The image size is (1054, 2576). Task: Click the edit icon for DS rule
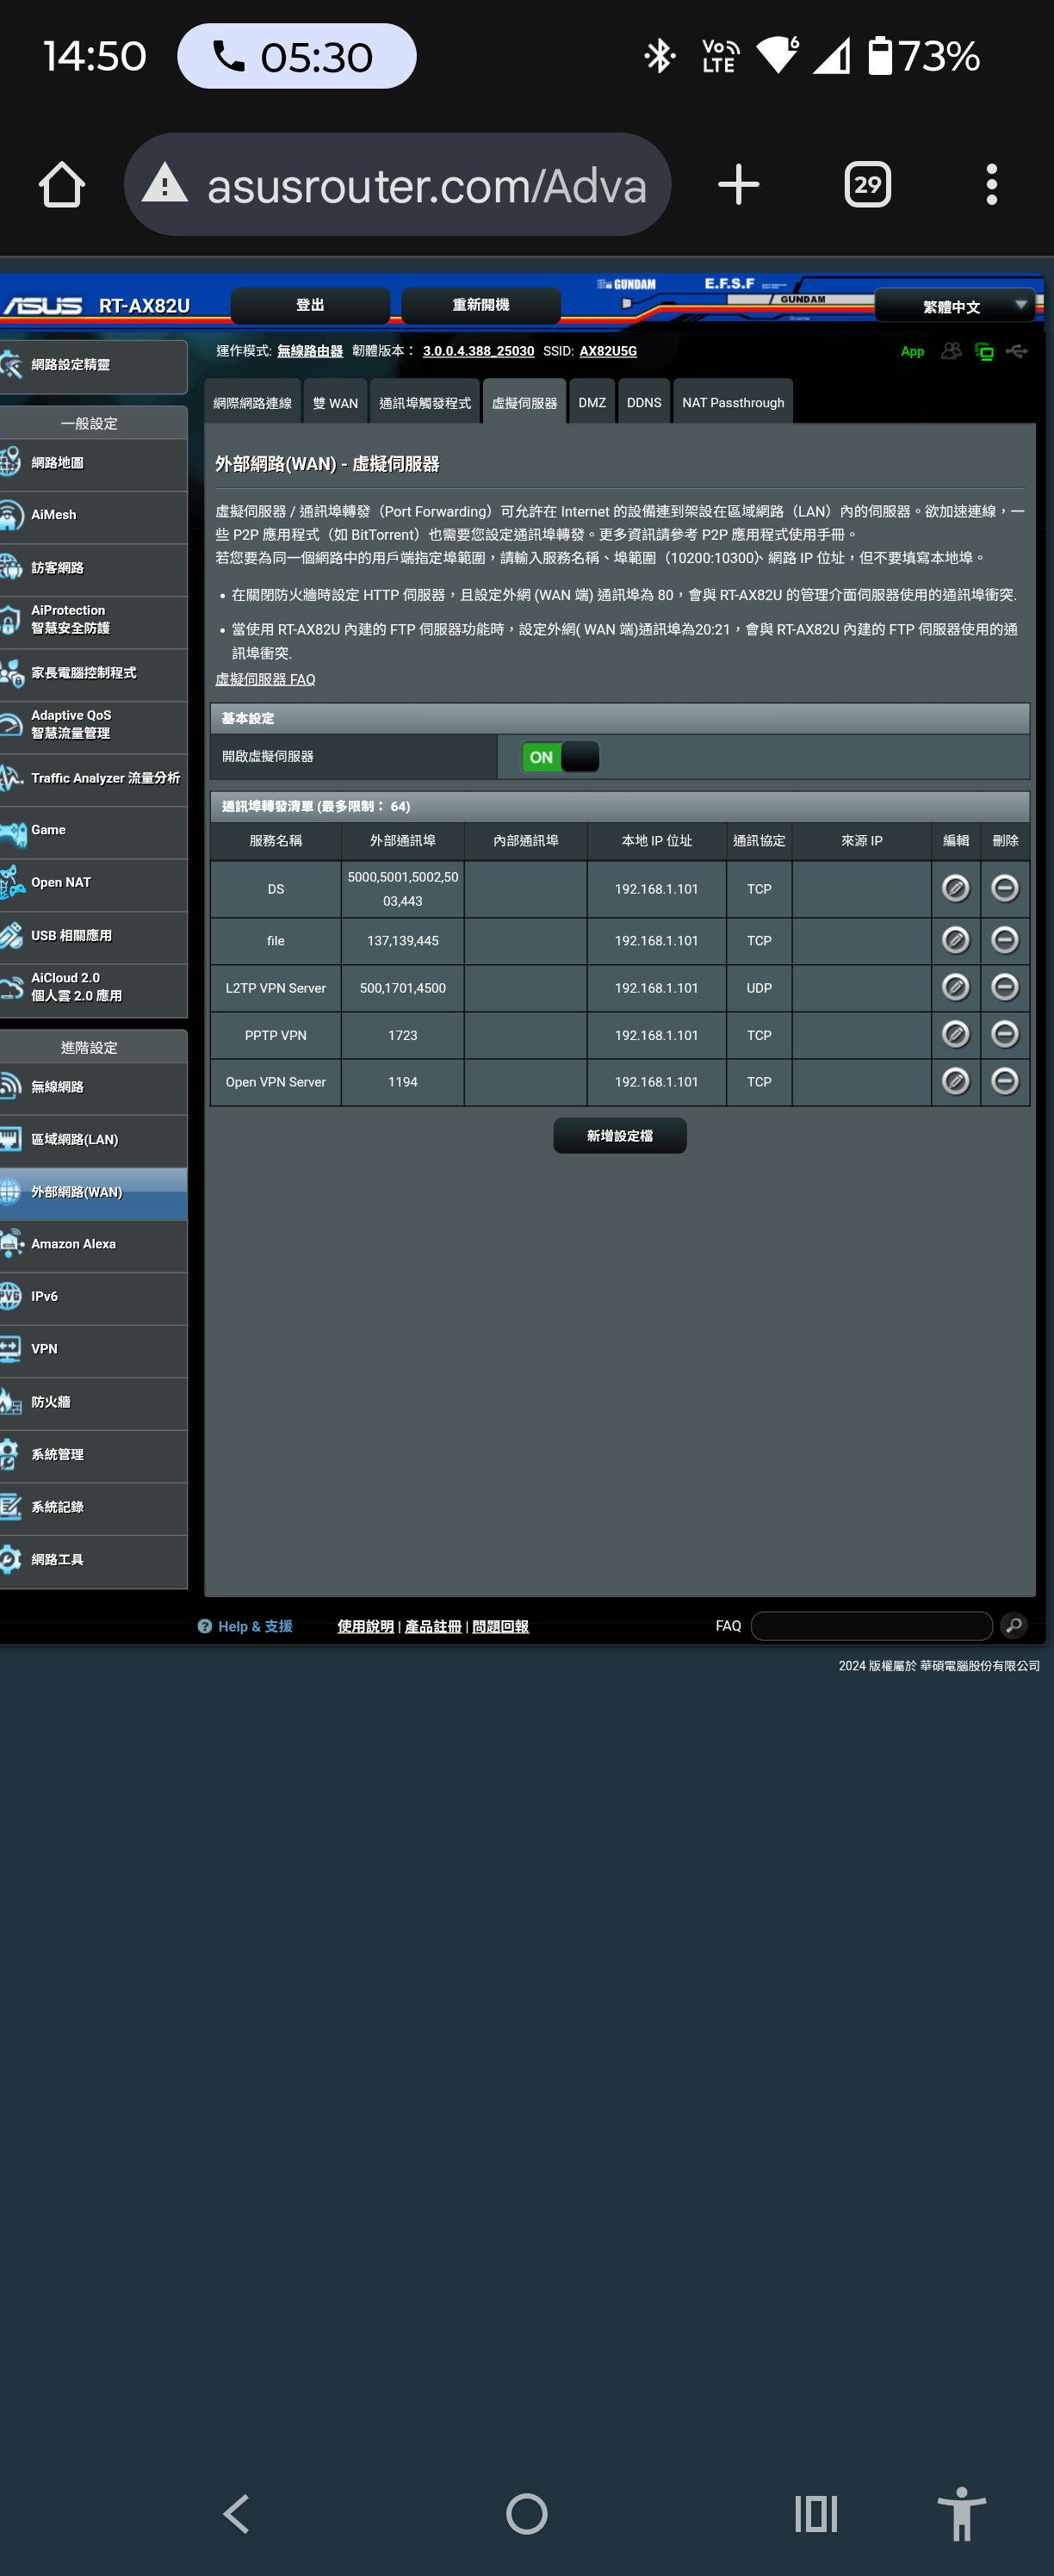click(x=955, y=888)
